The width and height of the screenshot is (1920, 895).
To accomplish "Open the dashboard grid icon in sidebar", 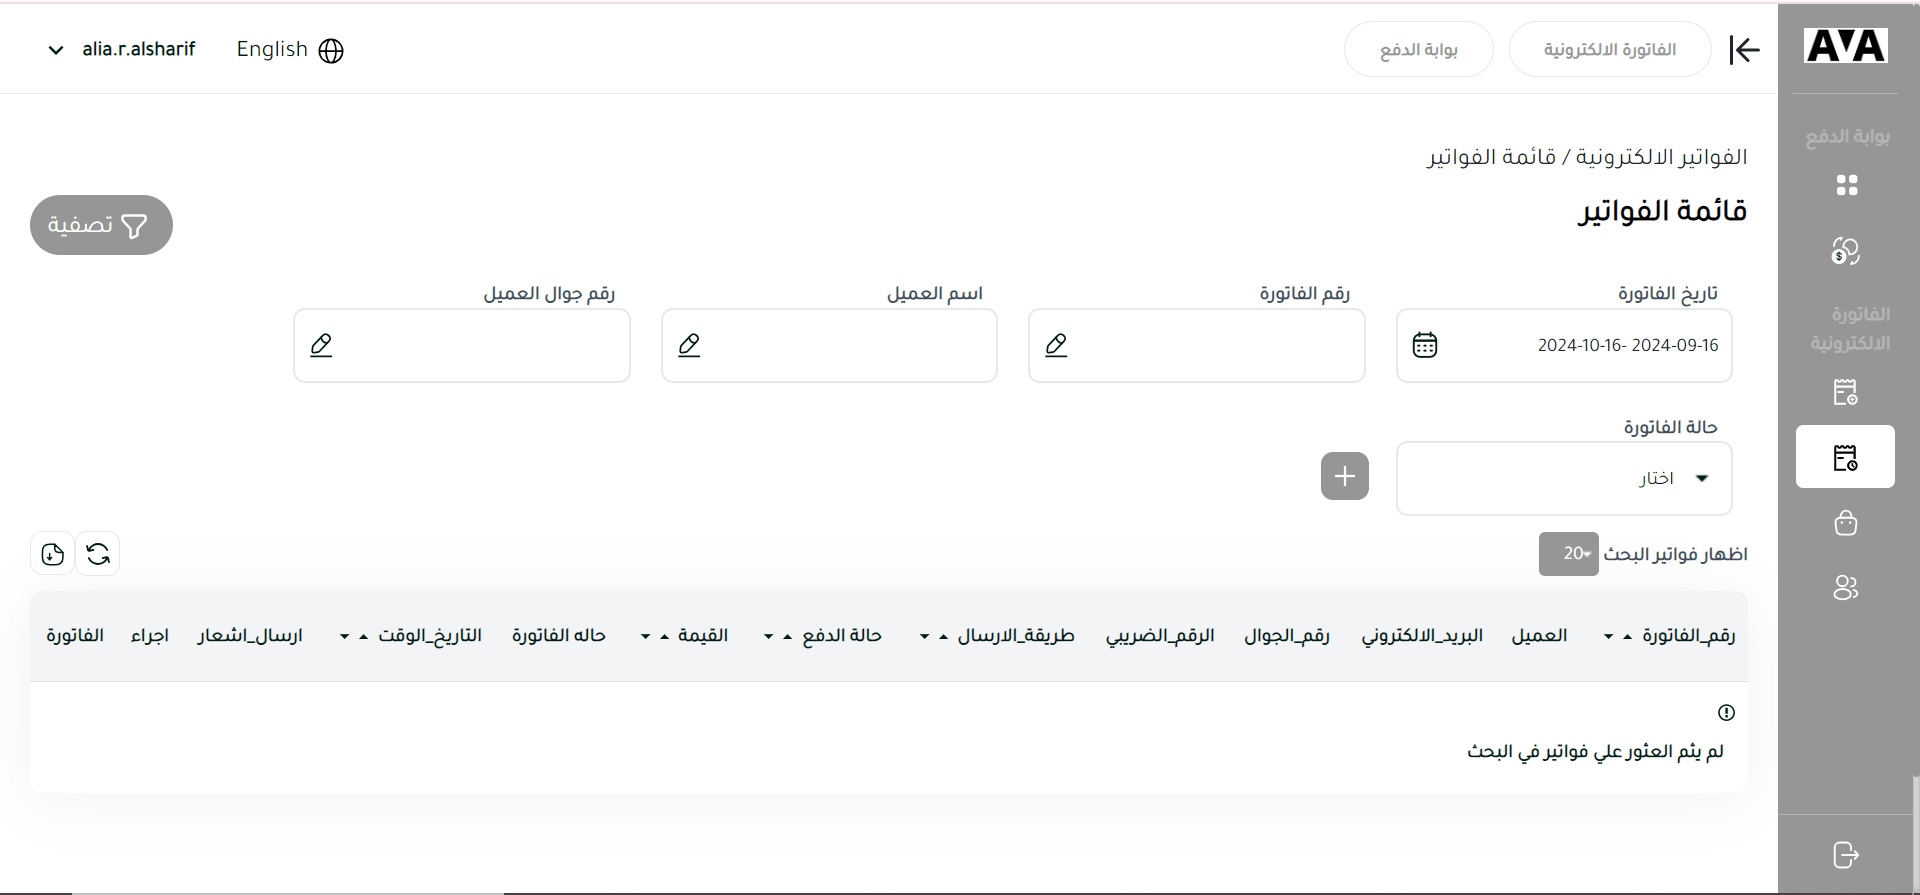I will 1846,185.
